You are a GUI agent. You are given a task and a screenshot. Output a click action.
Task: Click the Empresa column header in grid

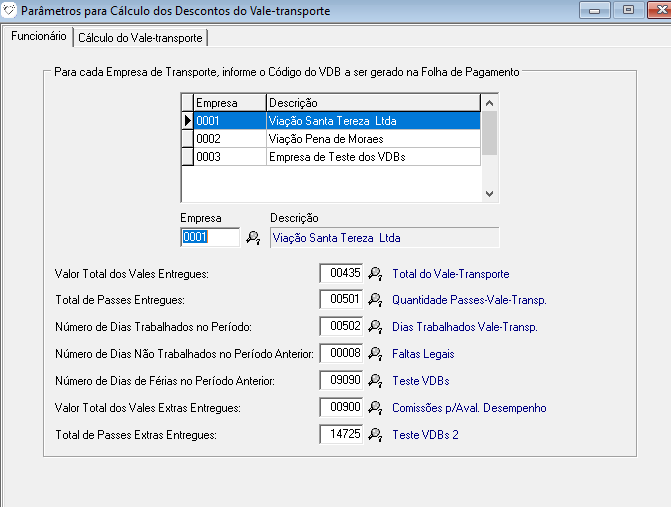[229, 103]
